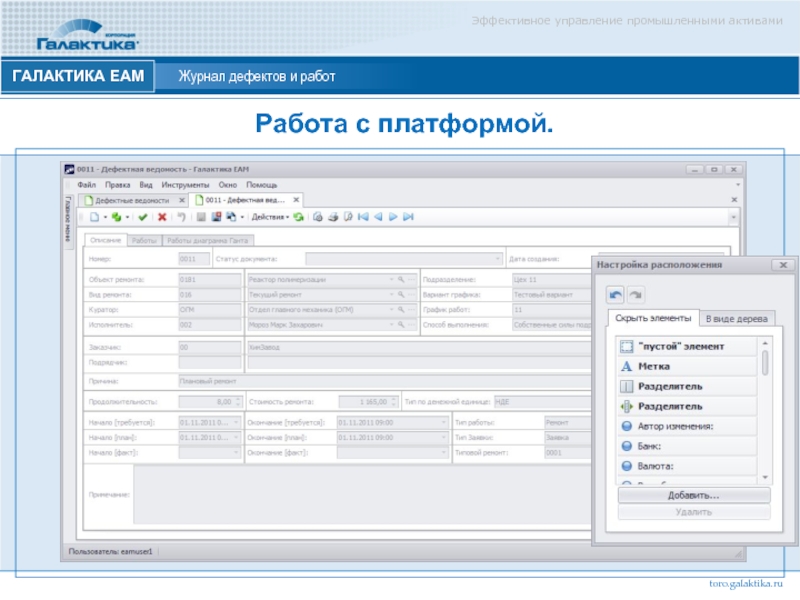This screenshot has height=600, width=800.
Task: Click the search icon beside Реактор полимеризации
Action: point(400,280)
